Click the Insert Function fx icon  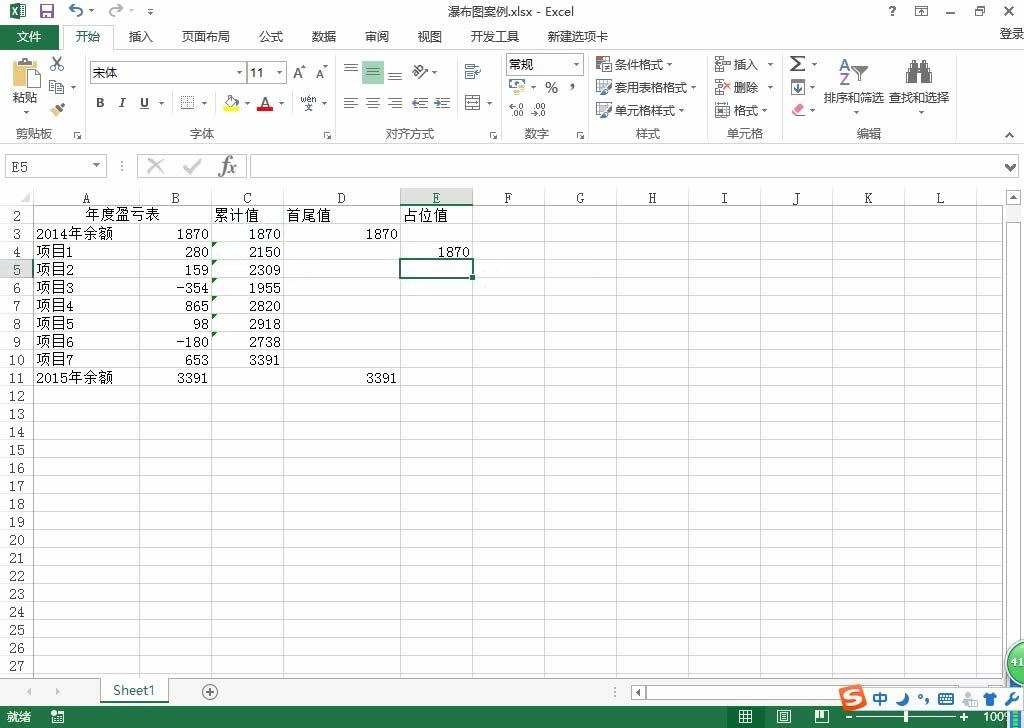coord(228,166)
